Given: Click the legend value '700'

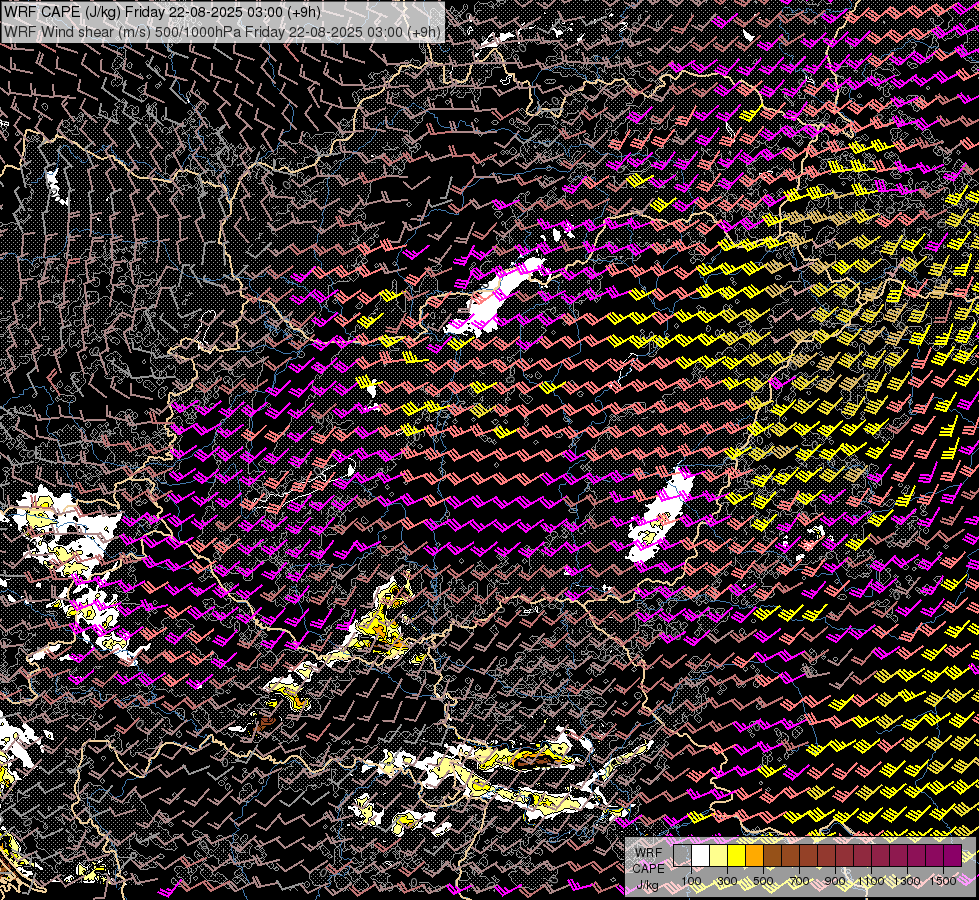Looking at the screenshot, I should click(799, 881).
